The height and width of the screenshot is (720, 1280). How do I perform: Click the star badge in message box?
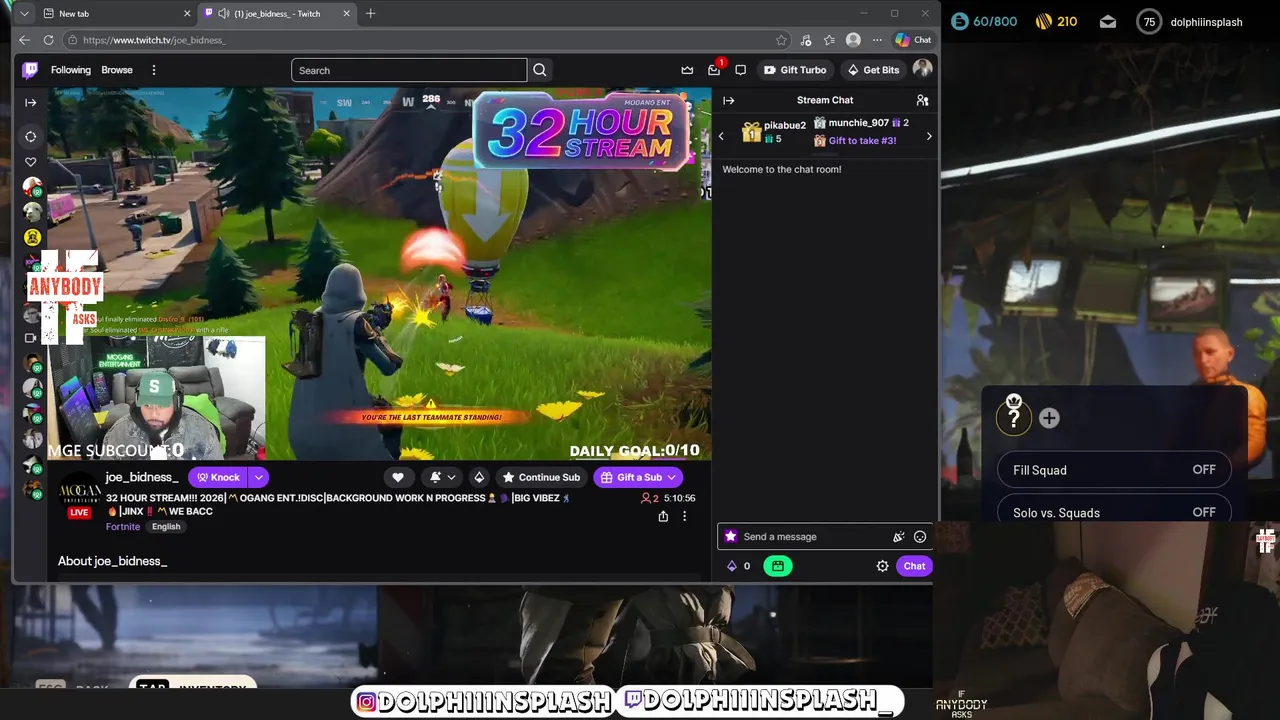730,537
